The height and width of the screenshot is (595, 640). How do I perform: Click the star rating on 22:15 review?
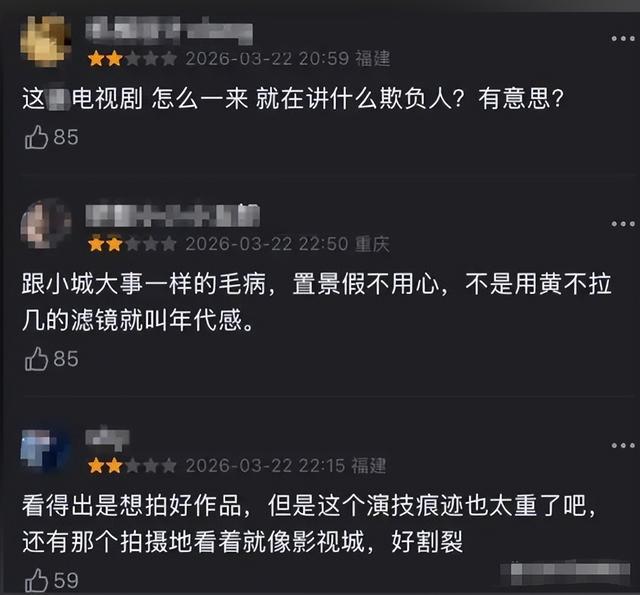[x=133, y=466]
